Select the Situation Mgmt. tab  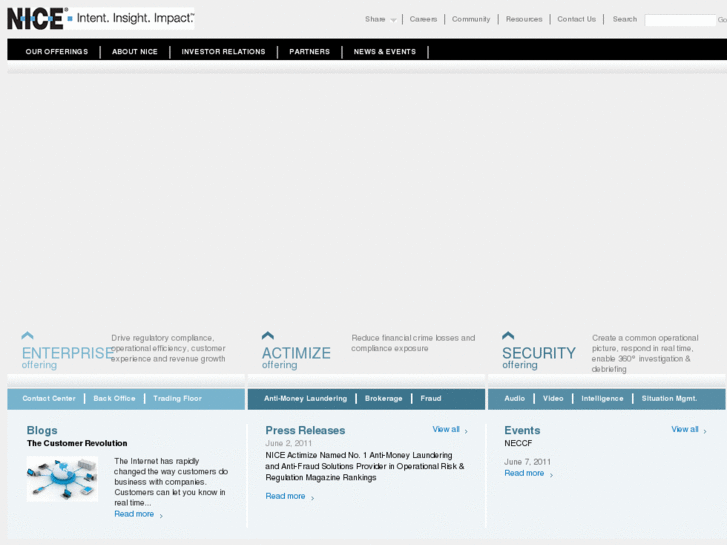coord(669,398)
